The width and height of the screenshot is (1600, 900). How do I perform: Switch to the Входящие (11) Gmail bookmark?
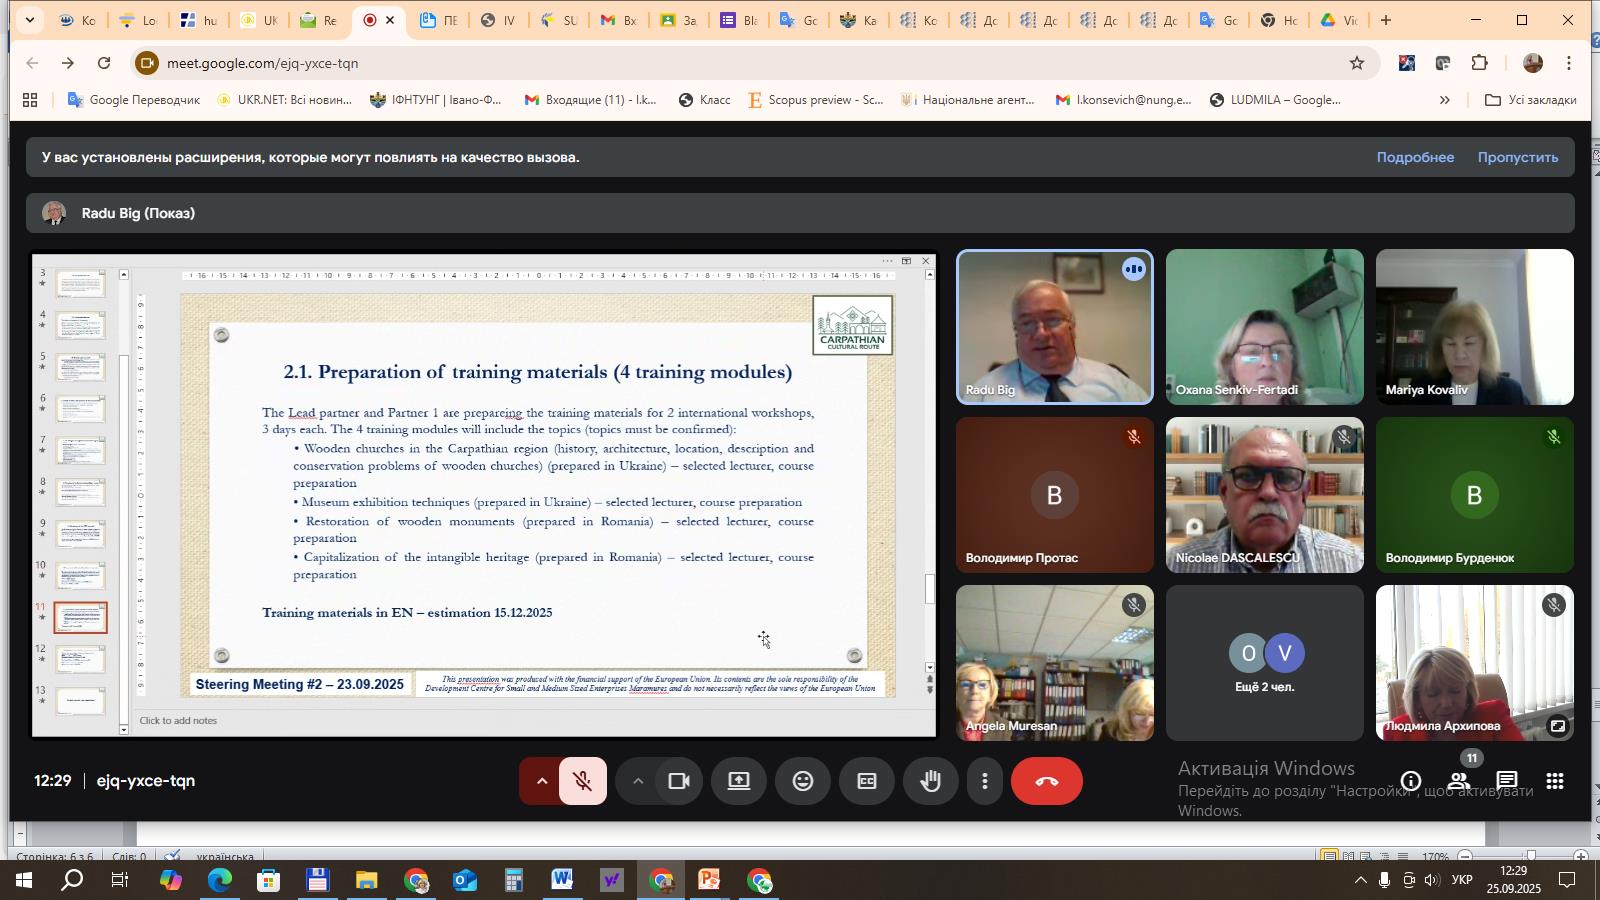590,100
